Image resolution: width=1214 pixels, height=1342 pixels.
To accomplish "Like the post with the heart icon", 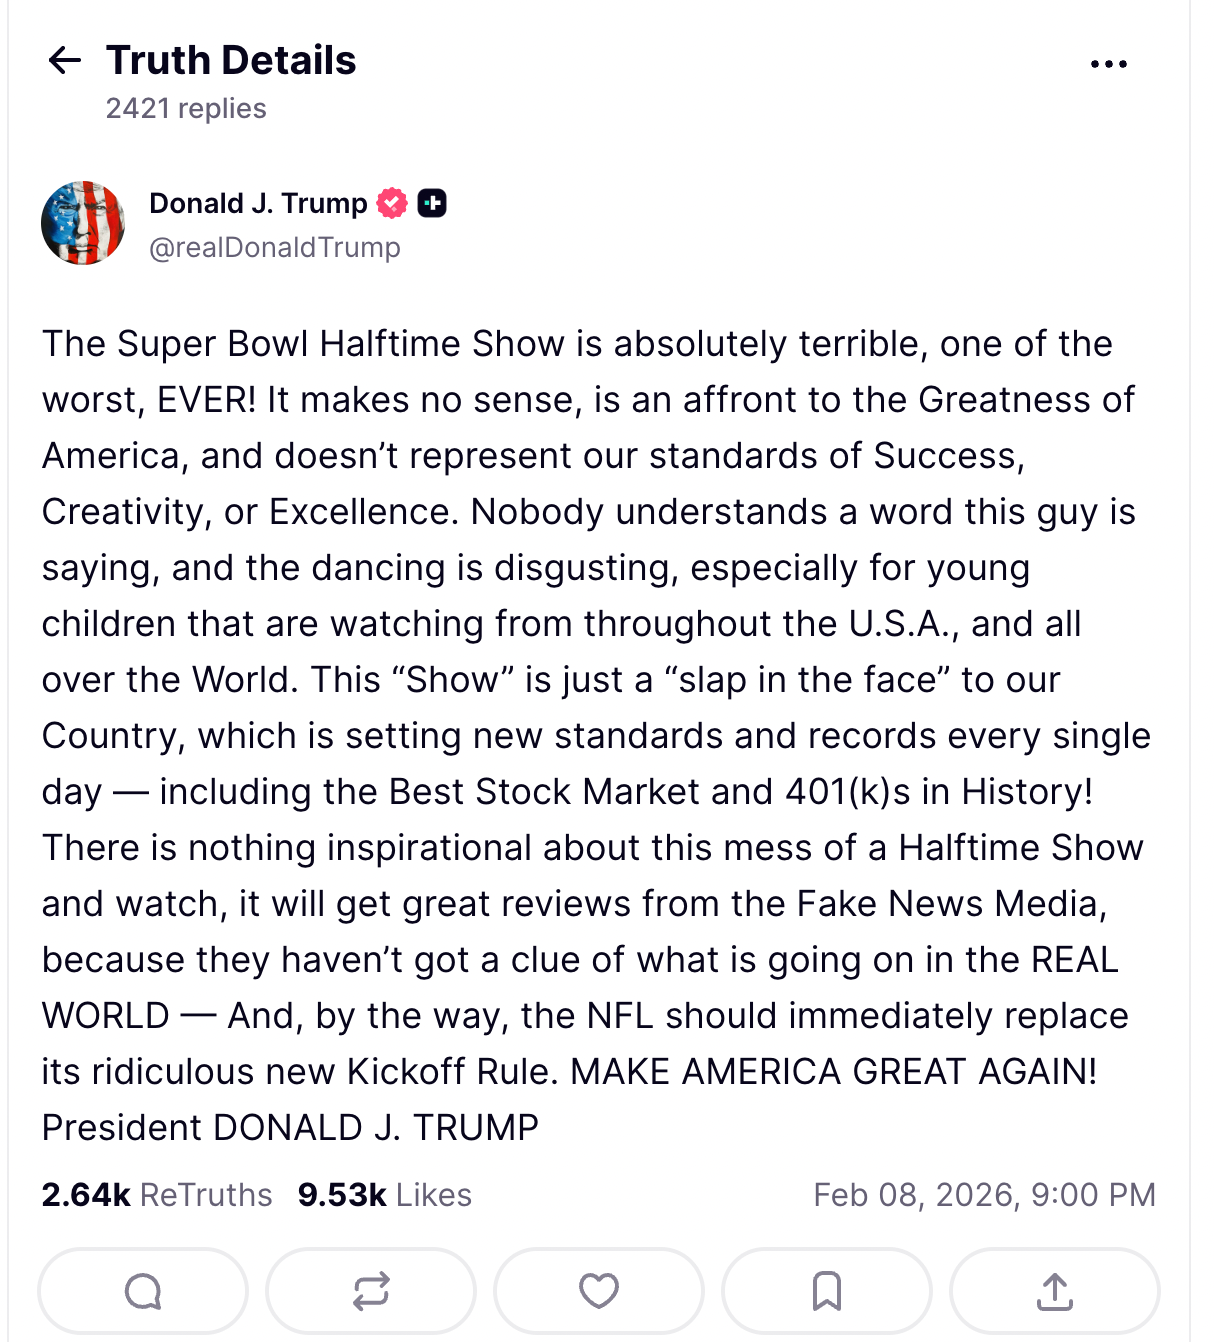I will pos(597,1291).
